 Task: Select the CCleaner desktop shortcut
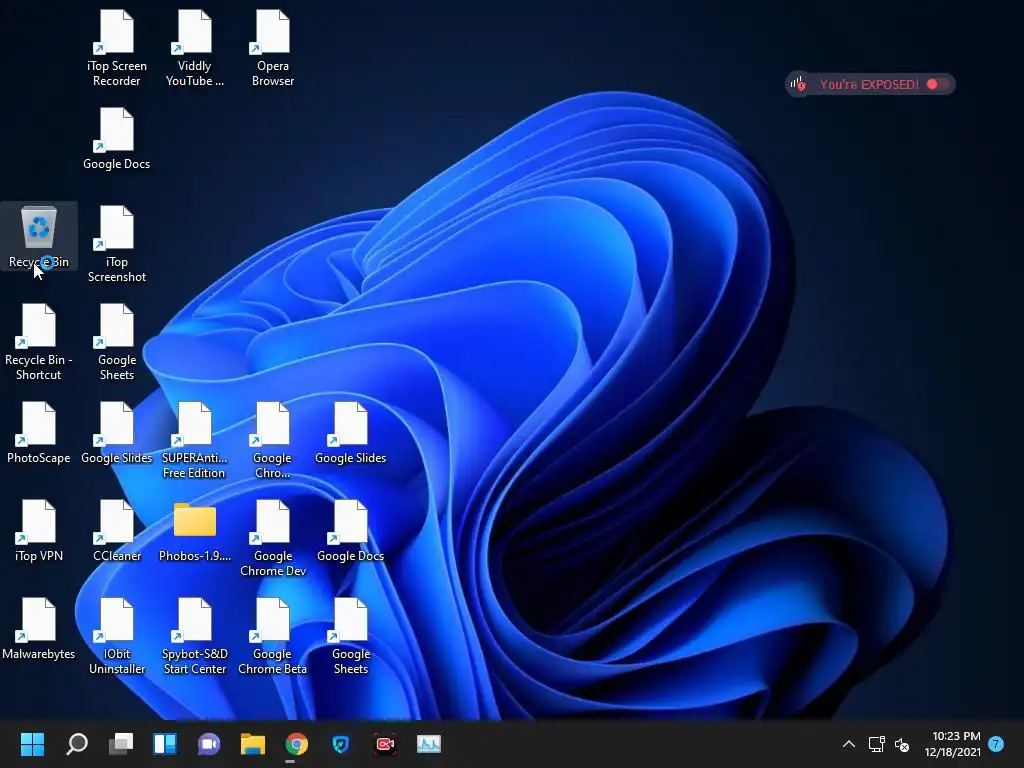[116, 532]
